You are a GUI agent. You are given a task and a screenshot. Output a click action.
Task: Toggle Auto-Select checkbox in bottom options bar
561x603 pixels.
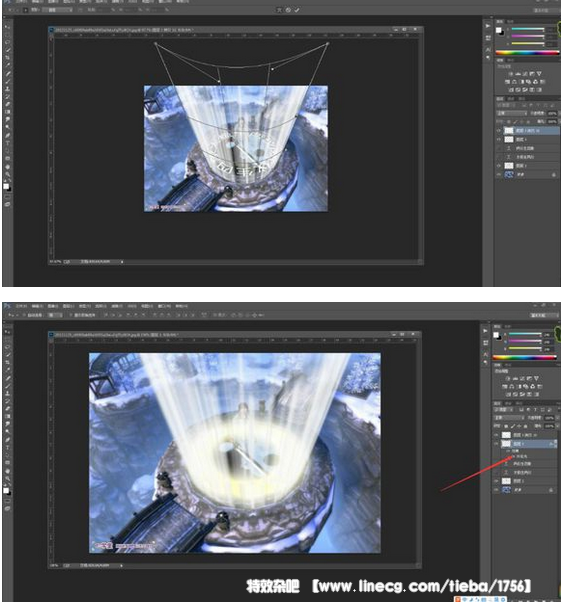pos(24,315)
